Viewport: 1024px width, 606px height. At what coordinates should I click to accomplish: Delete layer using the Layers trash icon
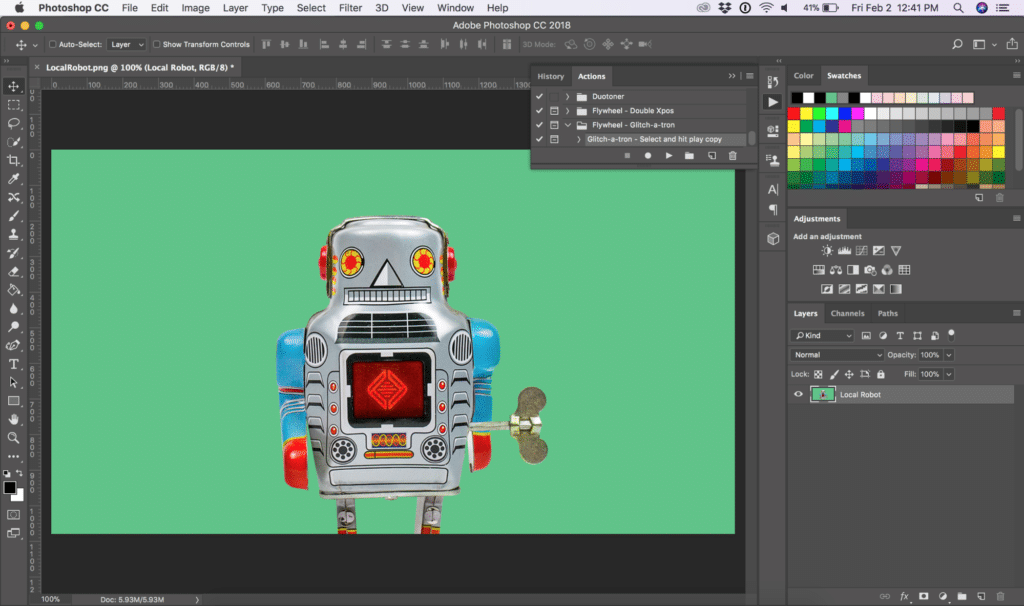pos(1000,595)
